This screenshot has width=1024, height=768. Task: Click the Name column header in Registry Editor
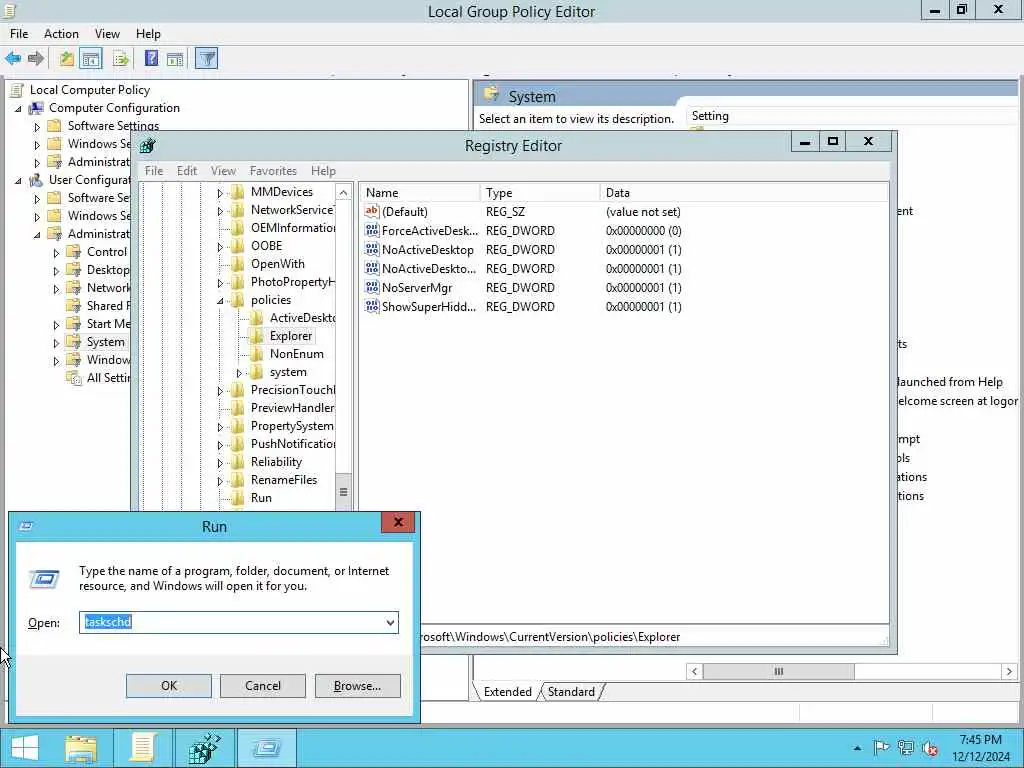click(x=420, y=193)
